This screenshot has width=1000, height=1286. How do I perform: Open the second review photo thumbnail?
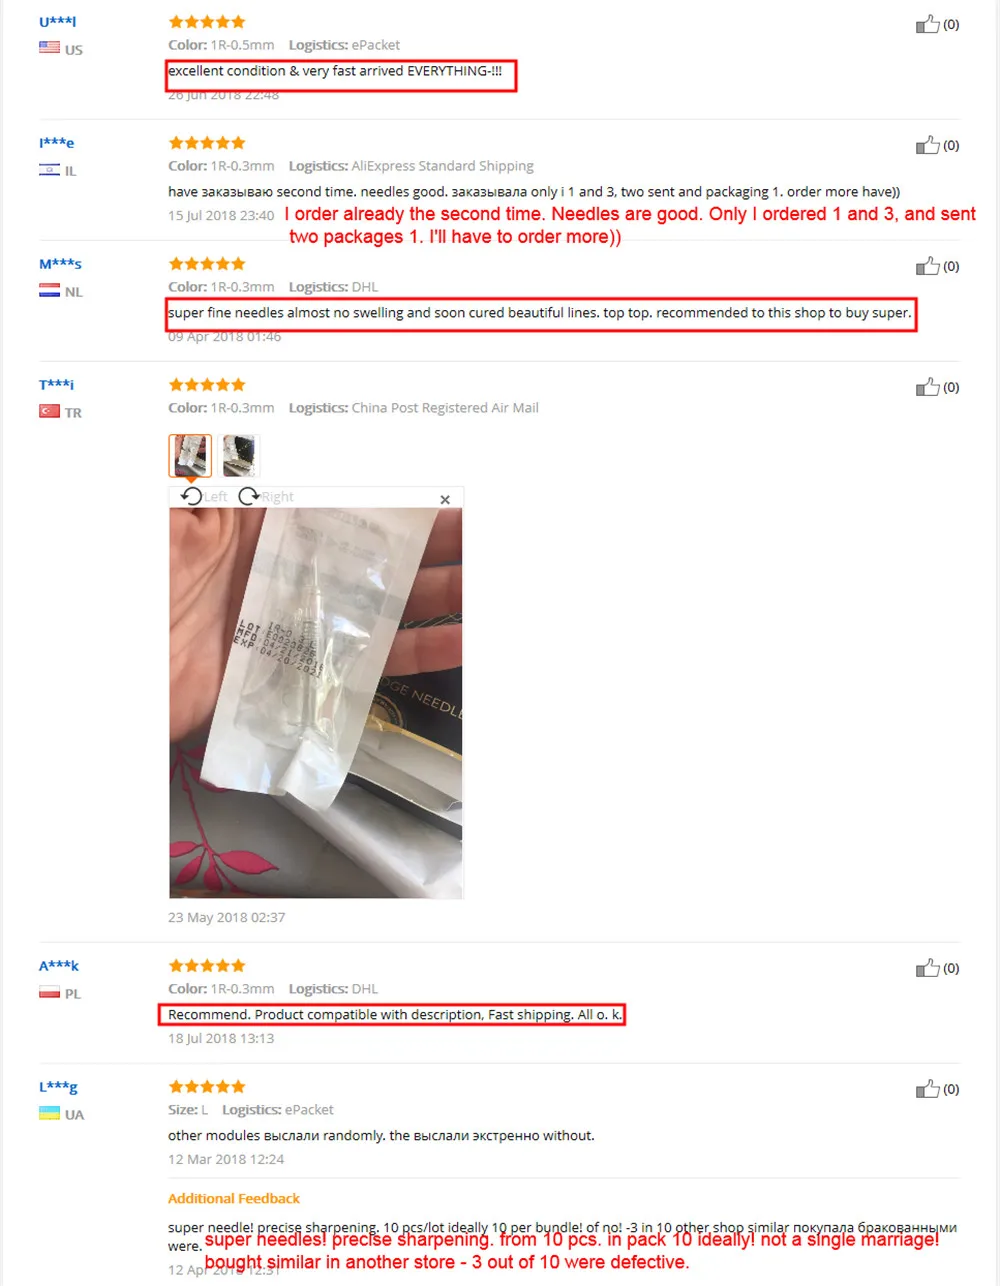point(240,456)
